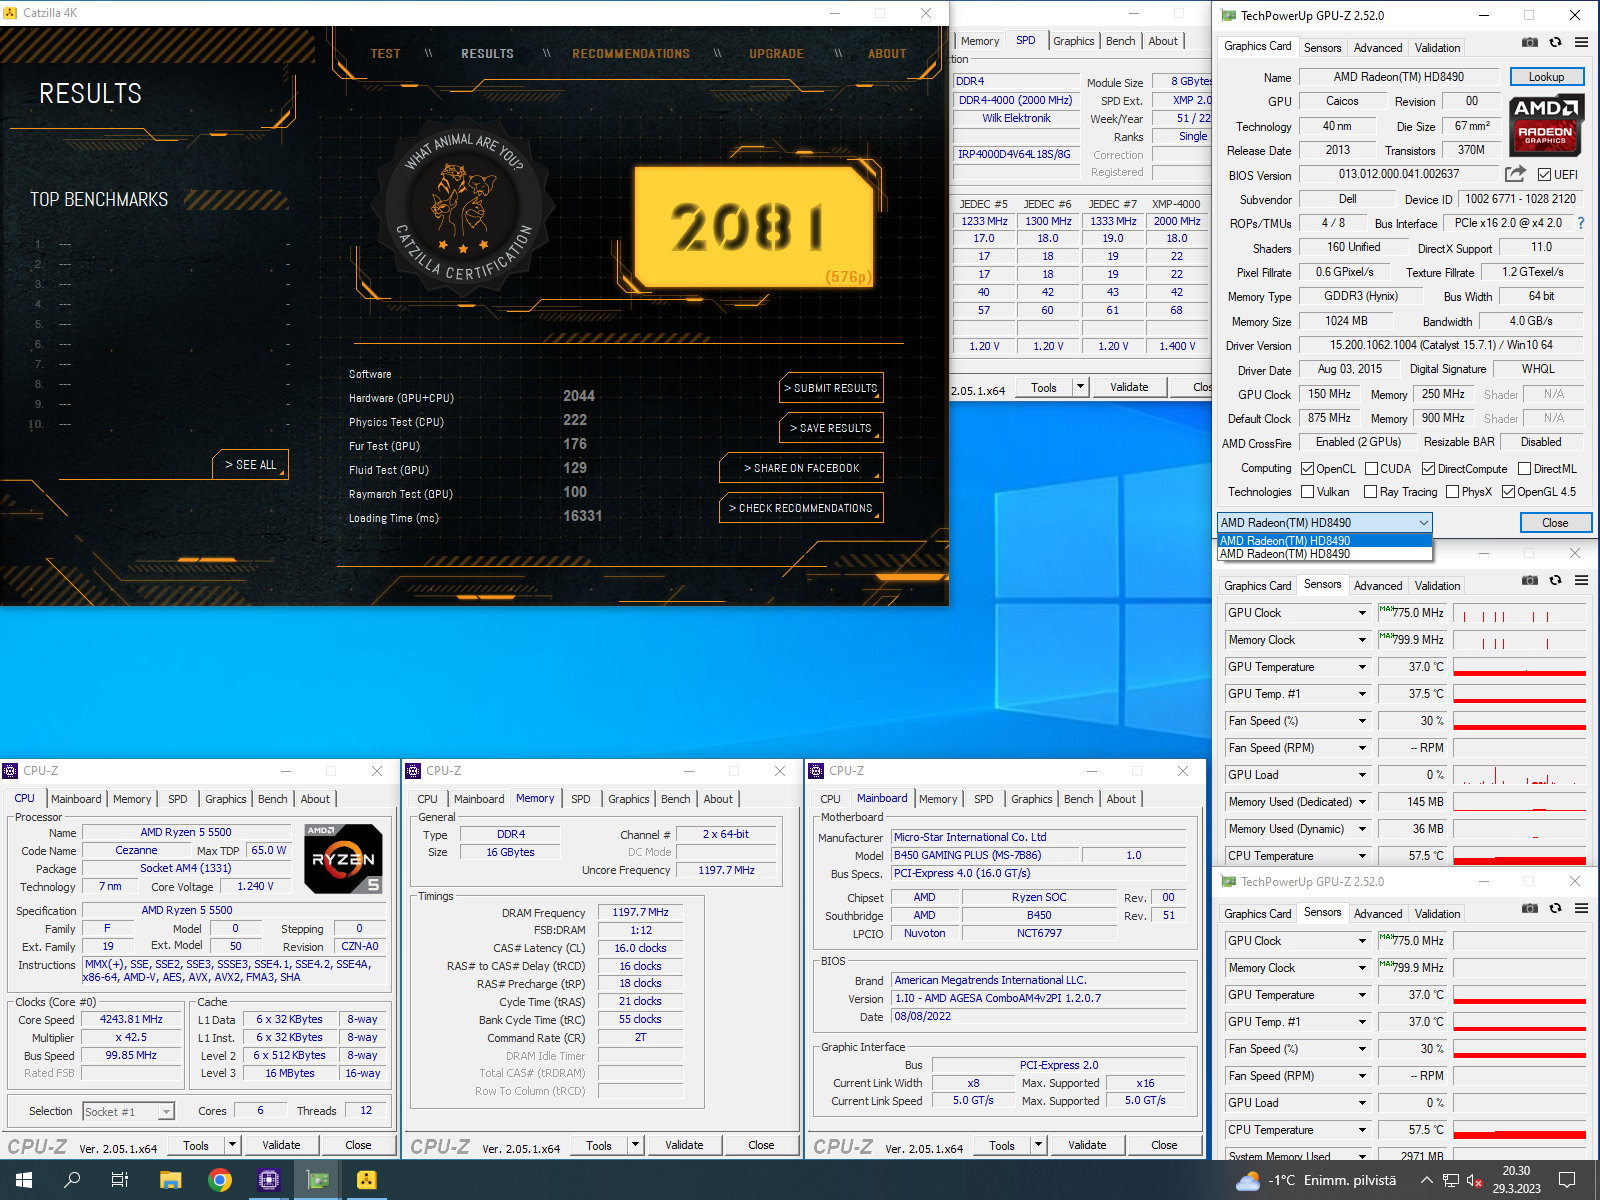Toggle the OpenCL checkbox
This screenshot has width=1600, height=1200.
[1307, 468]
